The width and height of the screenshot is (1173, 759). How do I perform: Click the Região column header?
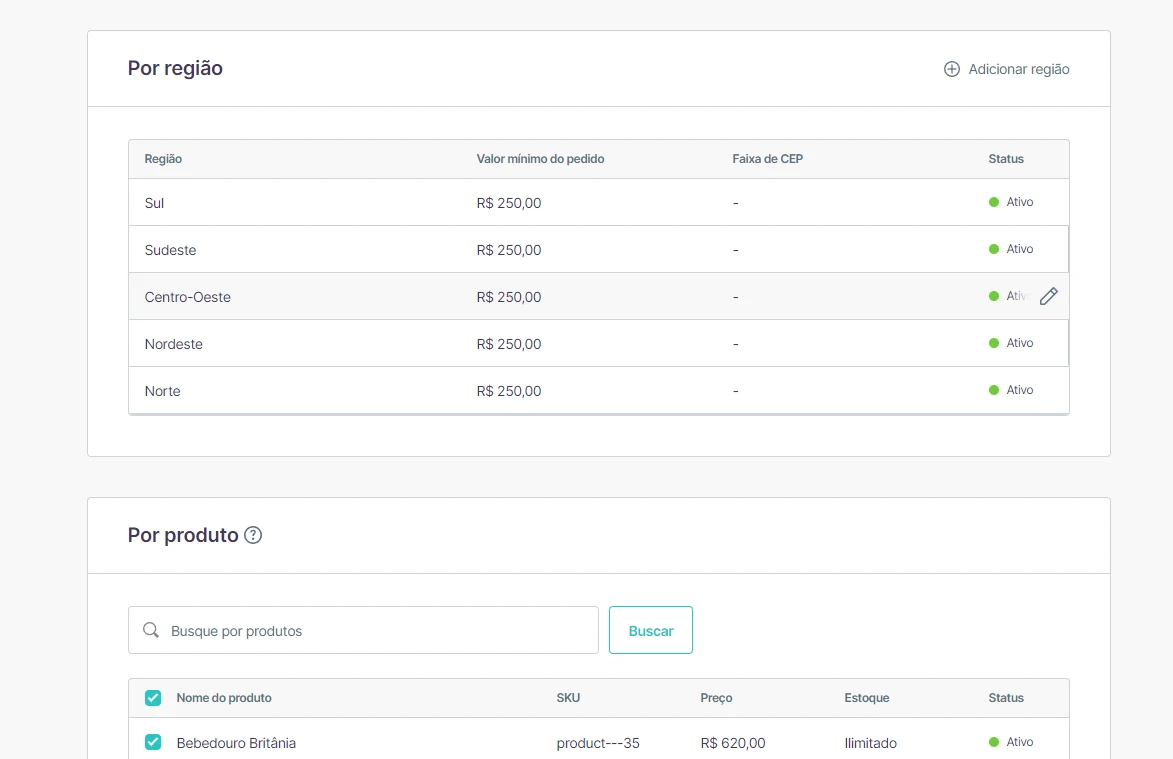click(163, 159)
